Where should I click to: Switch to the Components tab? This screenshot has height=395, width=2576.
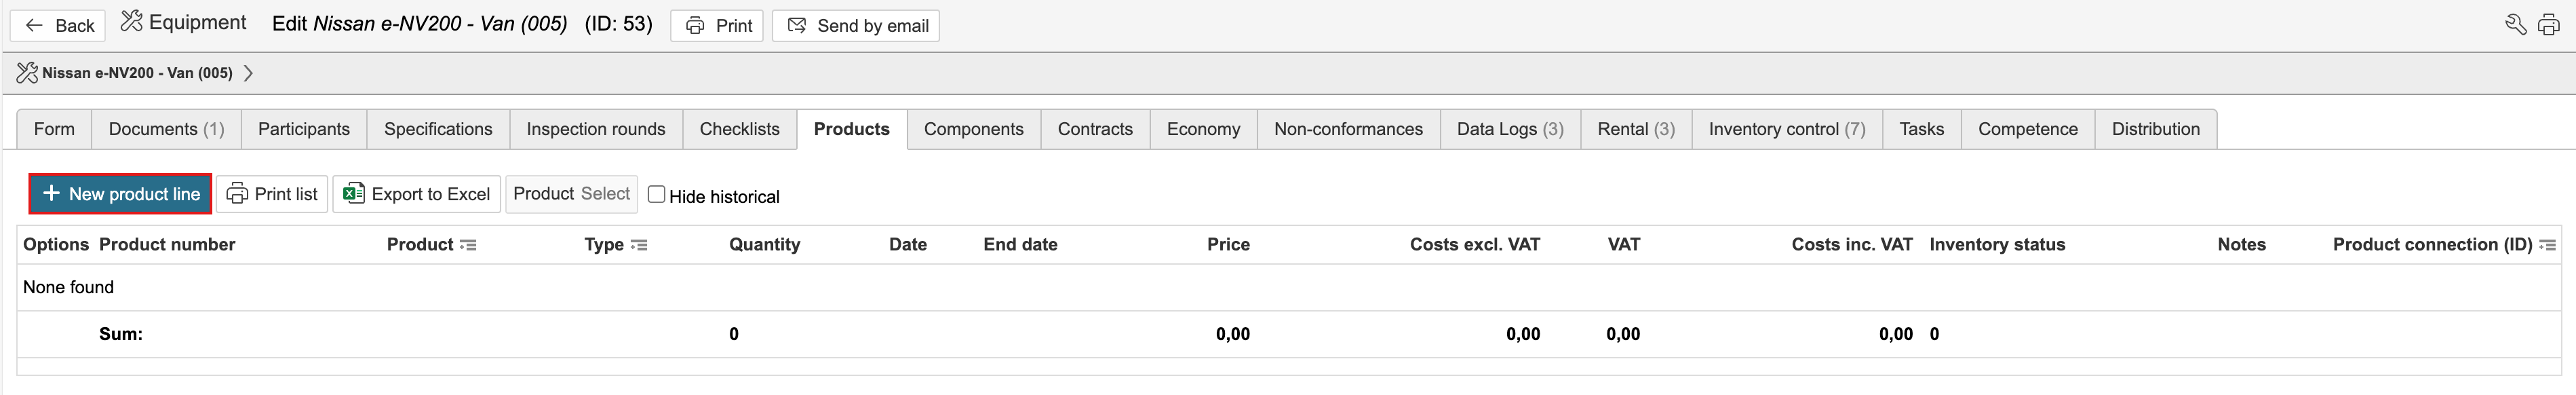tap(973, 129)
